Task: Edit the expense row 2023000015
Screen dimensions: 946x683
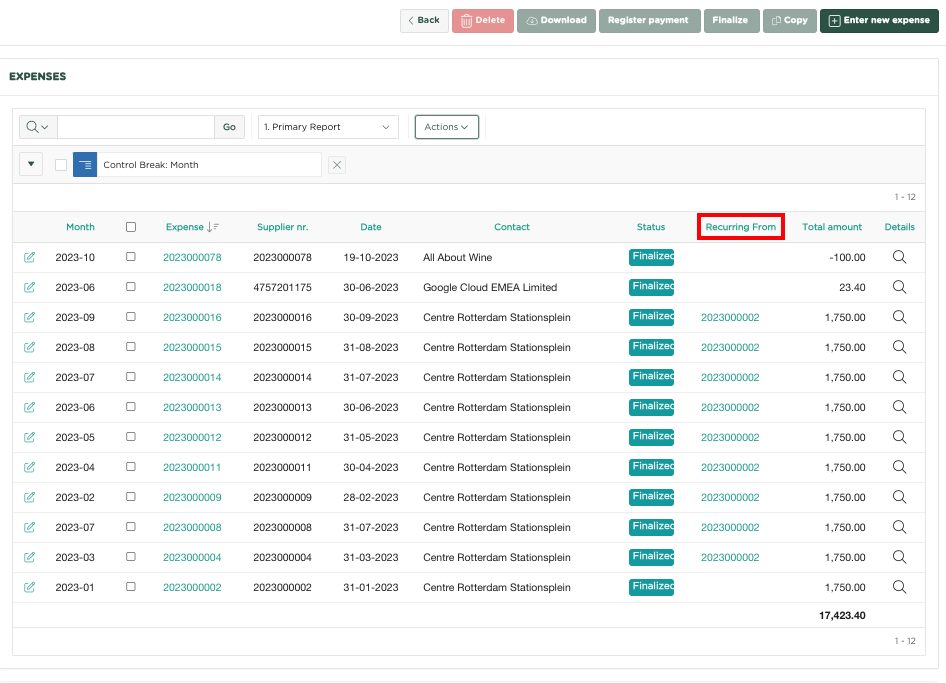Action: coord(29,347)
